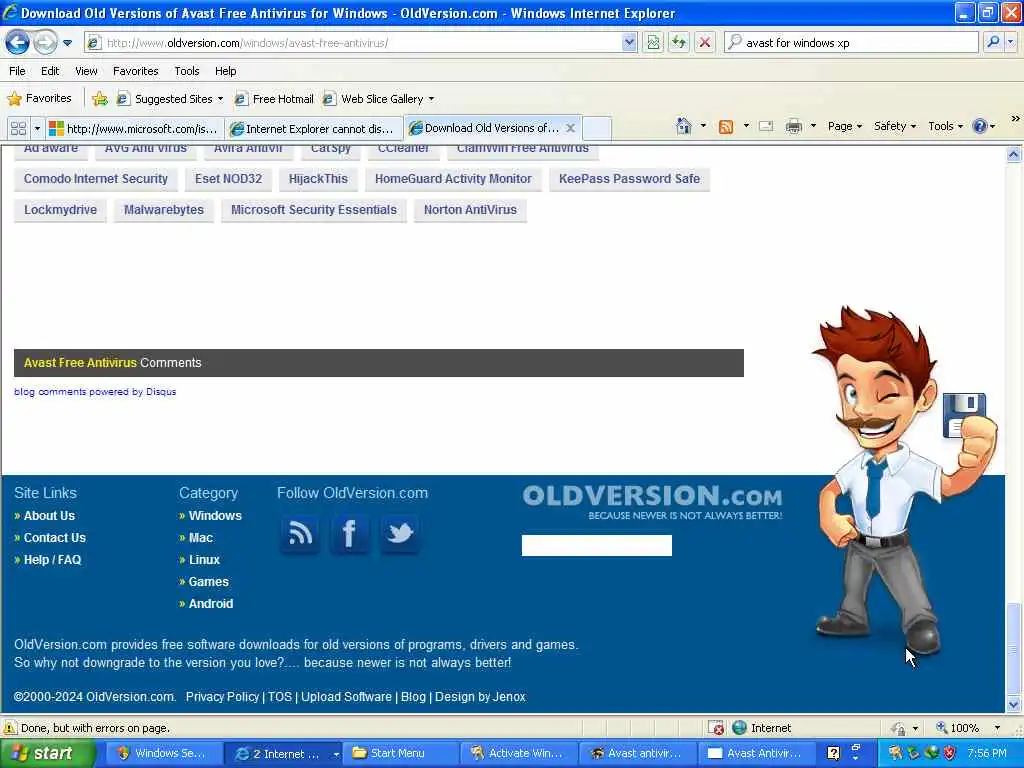Open the Free Hotmail favorite link
The height and width of the screenshot is (768, 1024).
(x=274, y=99)
